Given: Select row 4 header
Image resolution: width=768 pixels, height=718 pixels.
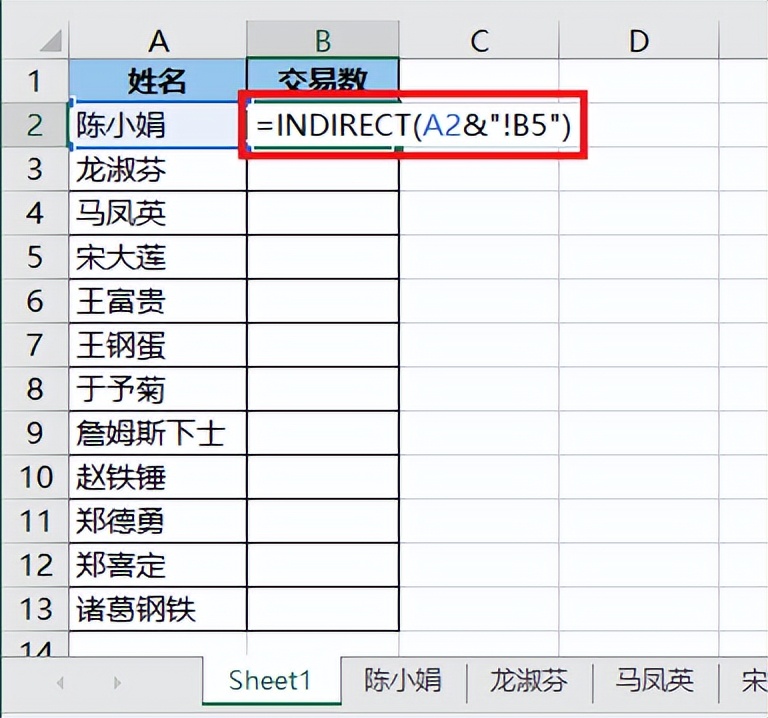Looking at the screenshot, I should [34, 213].
